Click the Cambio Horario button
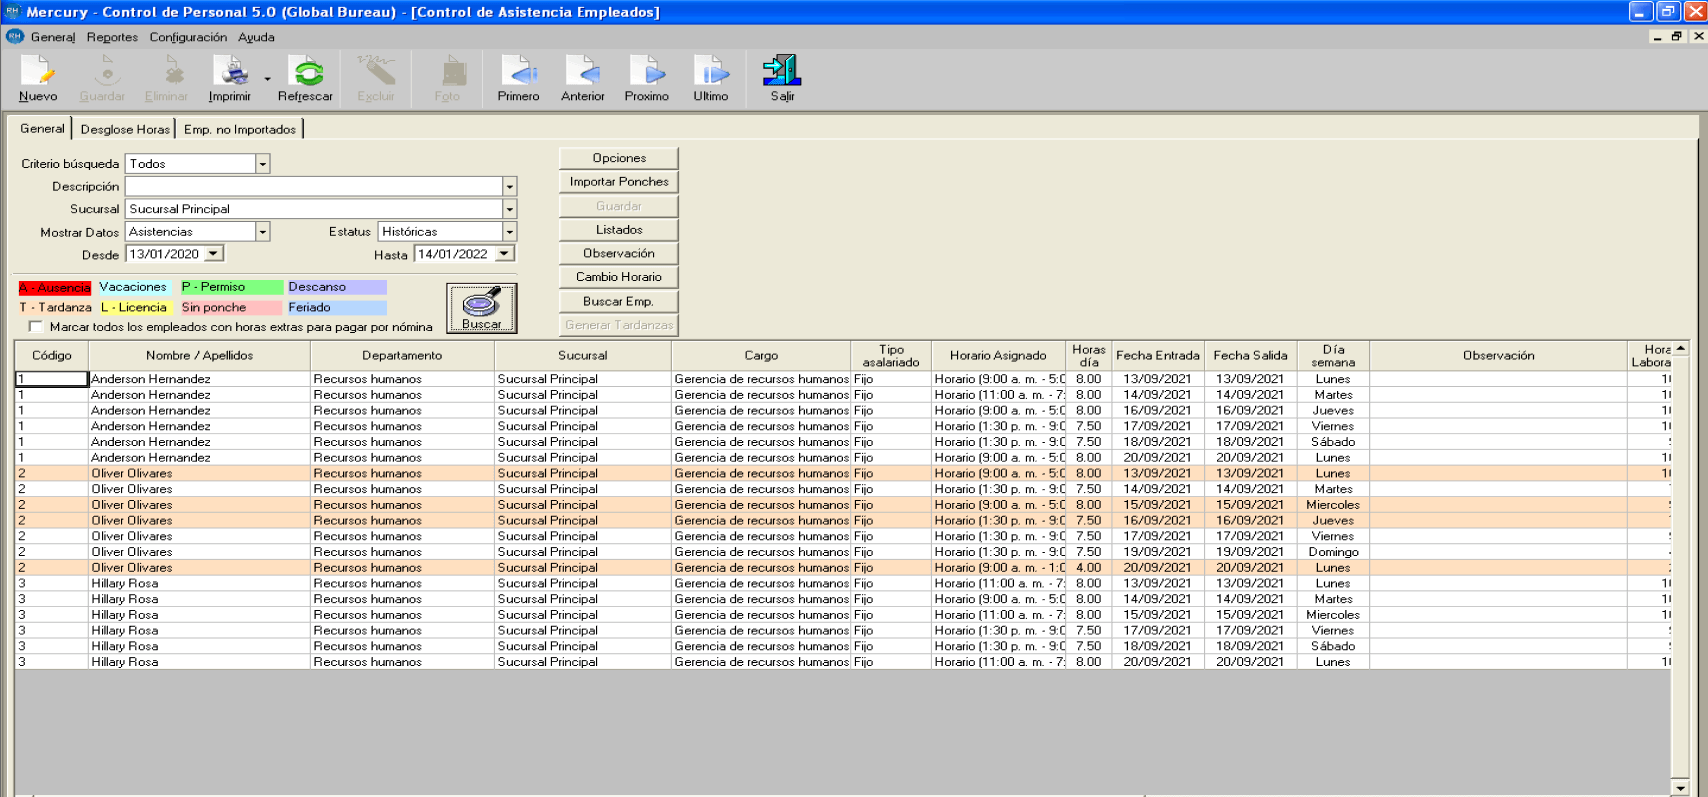Viewport: 1708px width, 797px height. point(619,277)
